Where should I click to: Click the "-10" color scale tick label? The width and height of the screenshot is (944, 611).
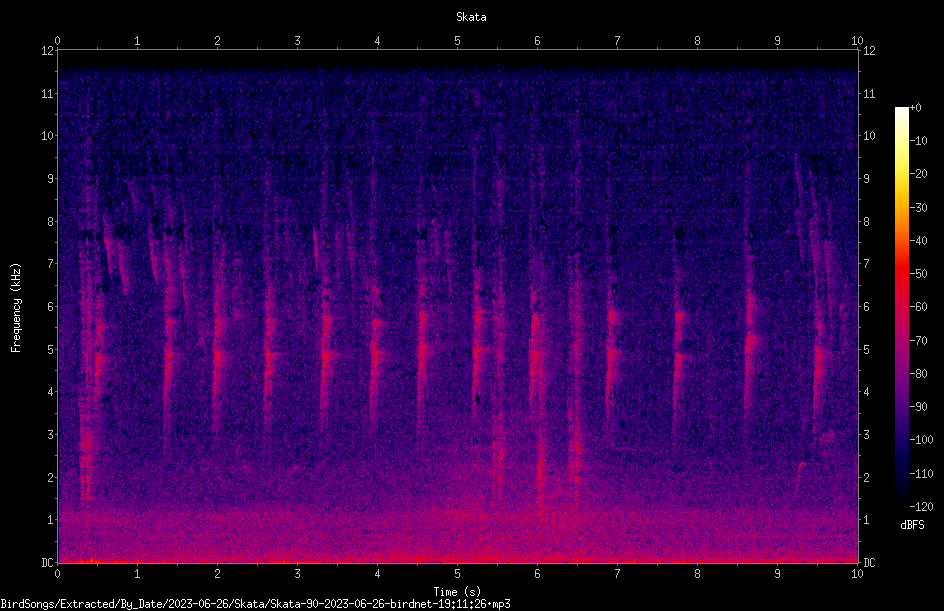click(918, 141)
